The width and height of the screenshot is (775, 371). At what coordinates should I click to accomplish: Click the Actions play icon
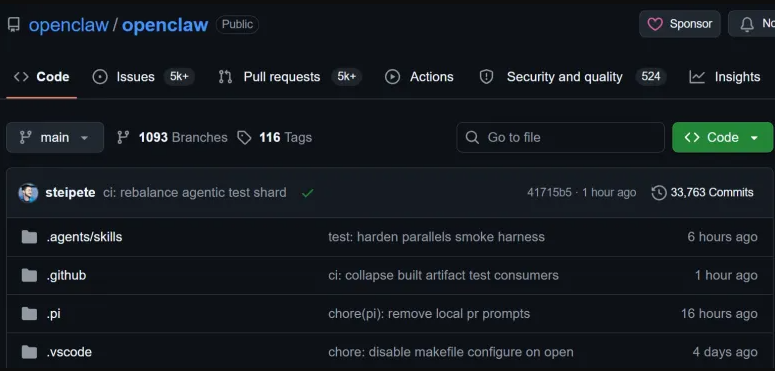pyautogui.click(x=392, y=77)
